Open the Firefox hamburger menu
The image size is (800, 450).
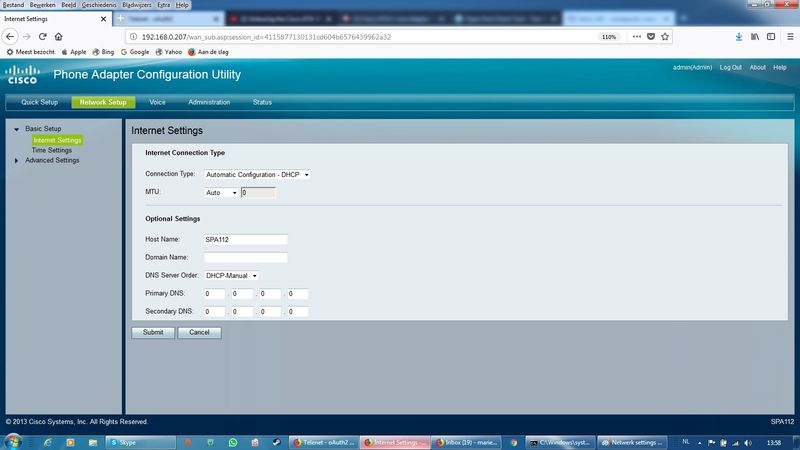coord(788,36)
